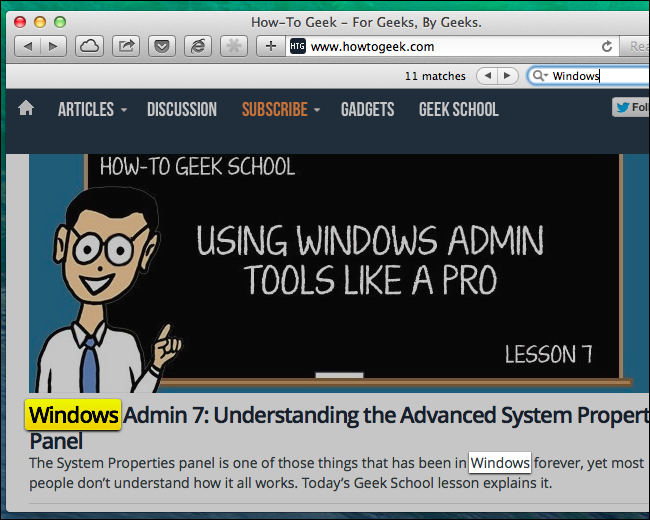The width and height of the screenshot is (650, 520).
Task: Minimize the window with the yellow button
Action: (x=40, y=22)
